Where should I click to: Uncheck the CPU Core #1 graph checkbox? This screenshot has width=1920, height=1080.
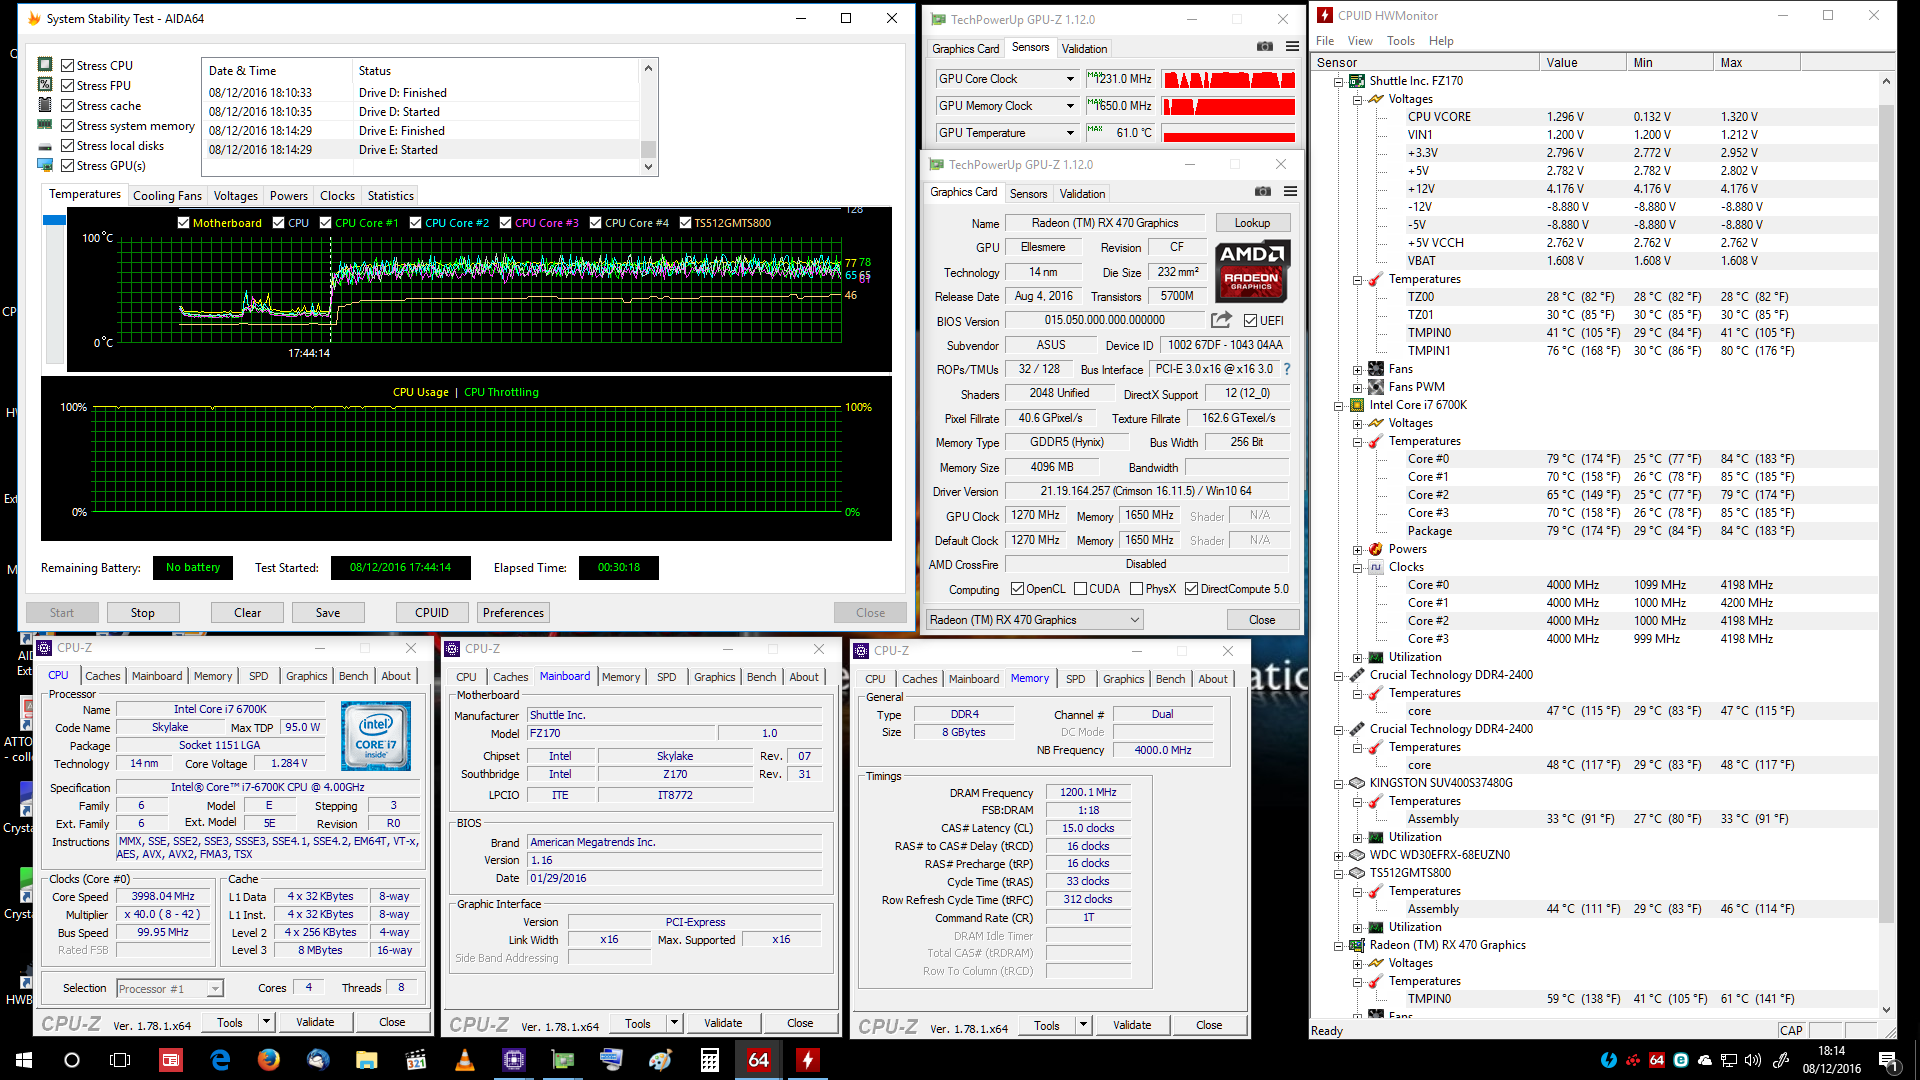[x=326, y=223]
